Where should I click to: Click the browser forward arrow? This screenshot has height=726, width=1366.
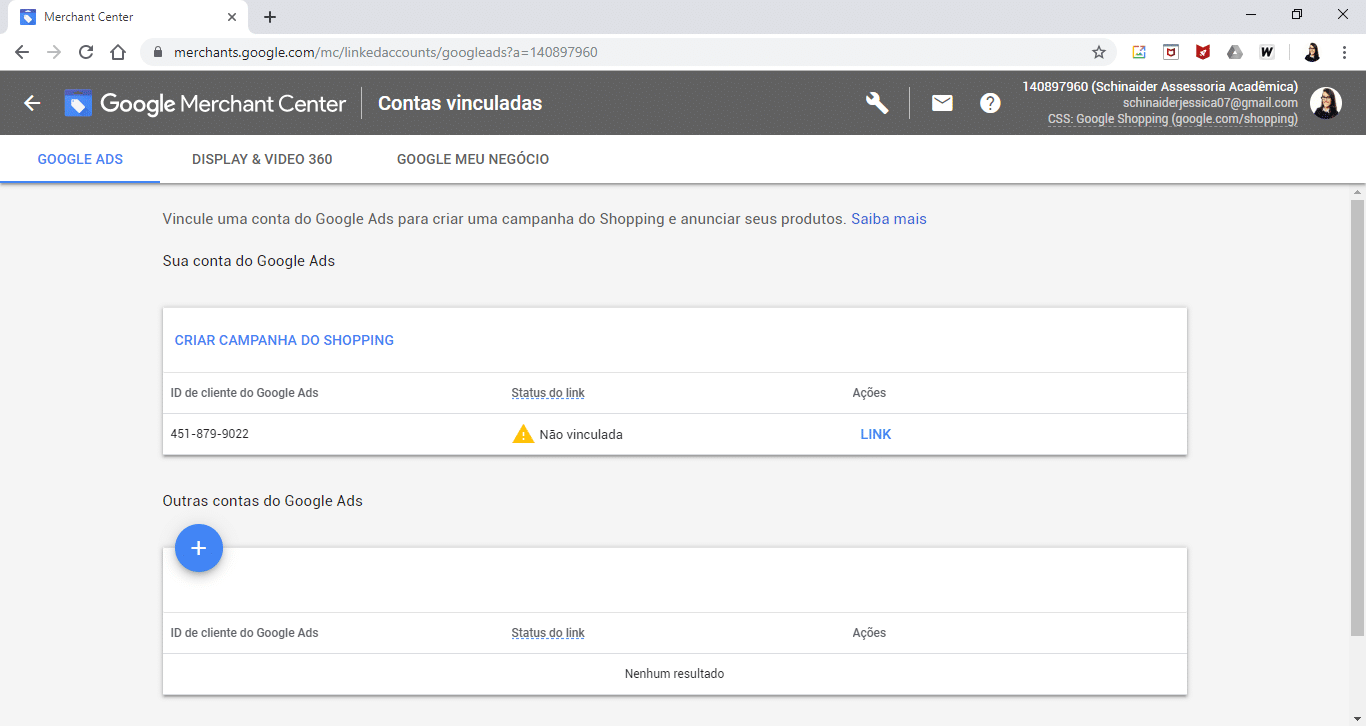coord(54,52)
